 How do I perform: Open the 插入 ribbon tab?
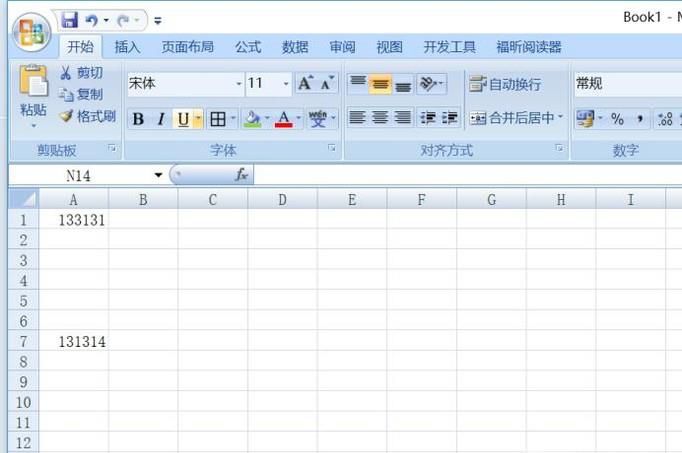127,47
